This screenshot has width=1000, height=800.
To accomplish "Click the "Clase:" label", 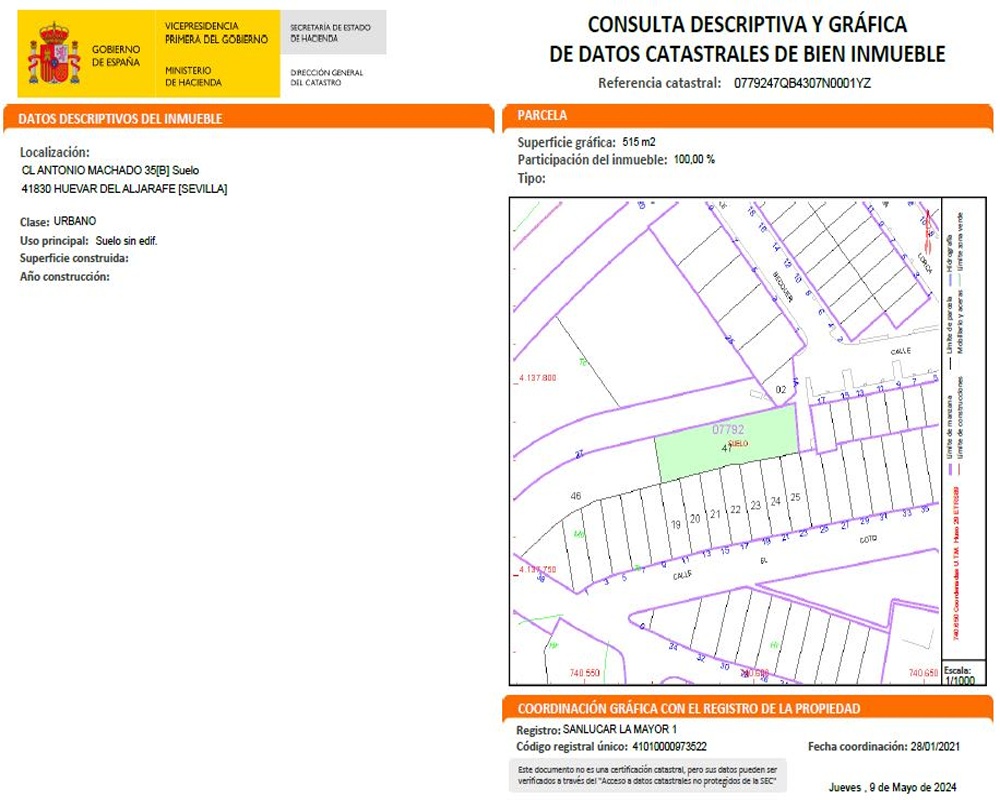I will pos(34,222).
